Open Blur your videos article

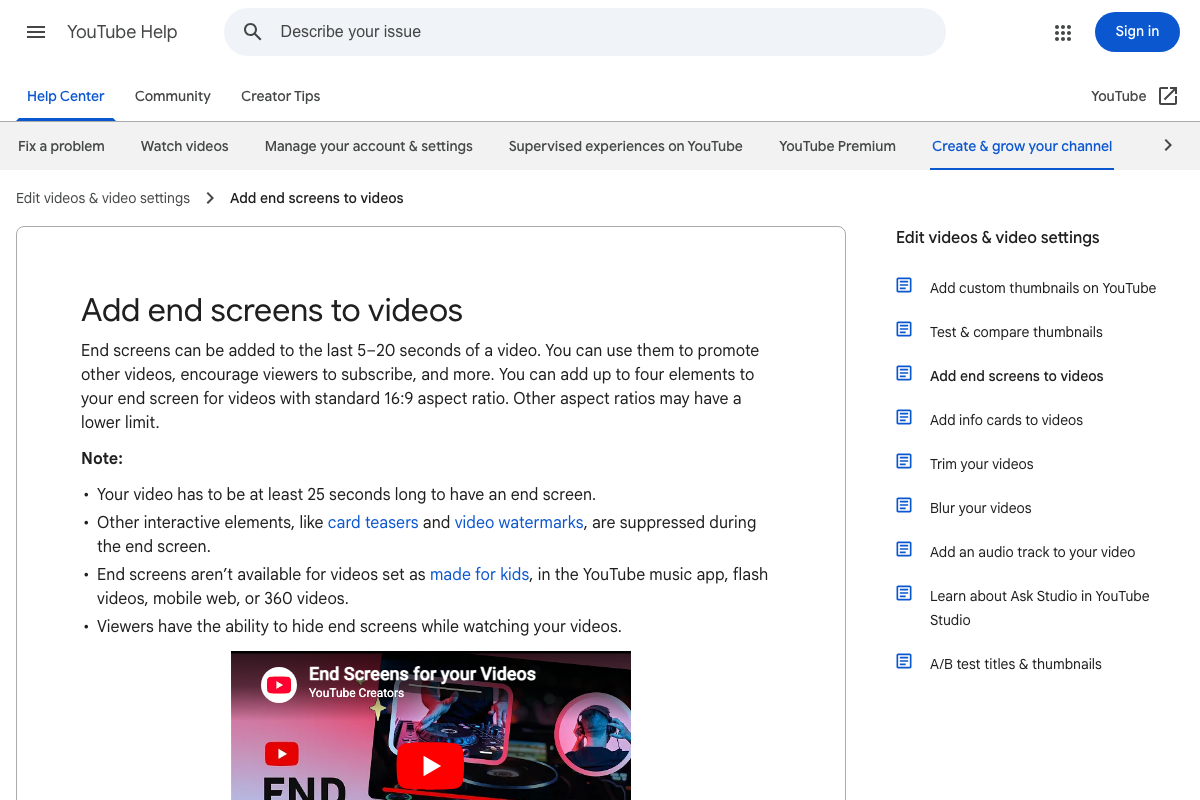981,508
